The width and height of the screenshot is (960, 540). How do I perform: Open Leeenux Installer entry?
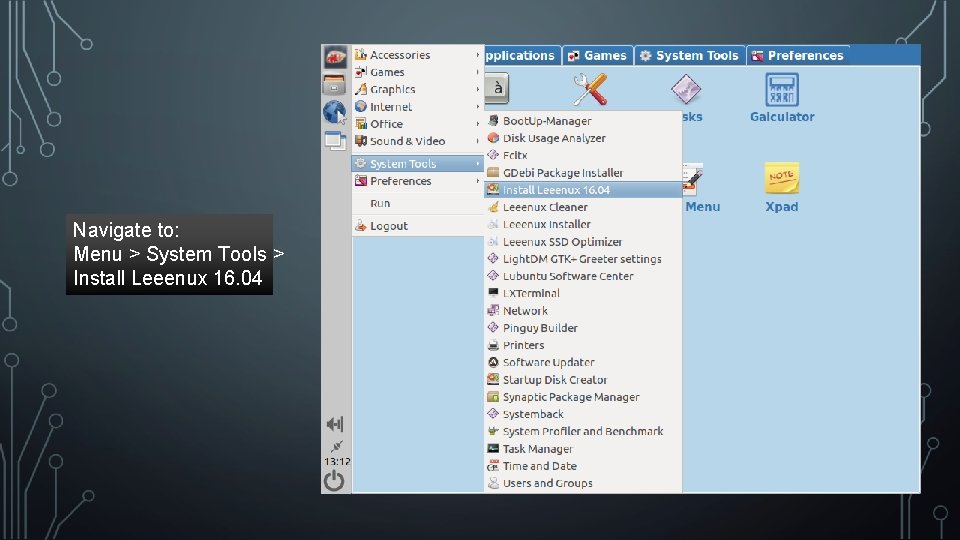click(x=583, y=224)
